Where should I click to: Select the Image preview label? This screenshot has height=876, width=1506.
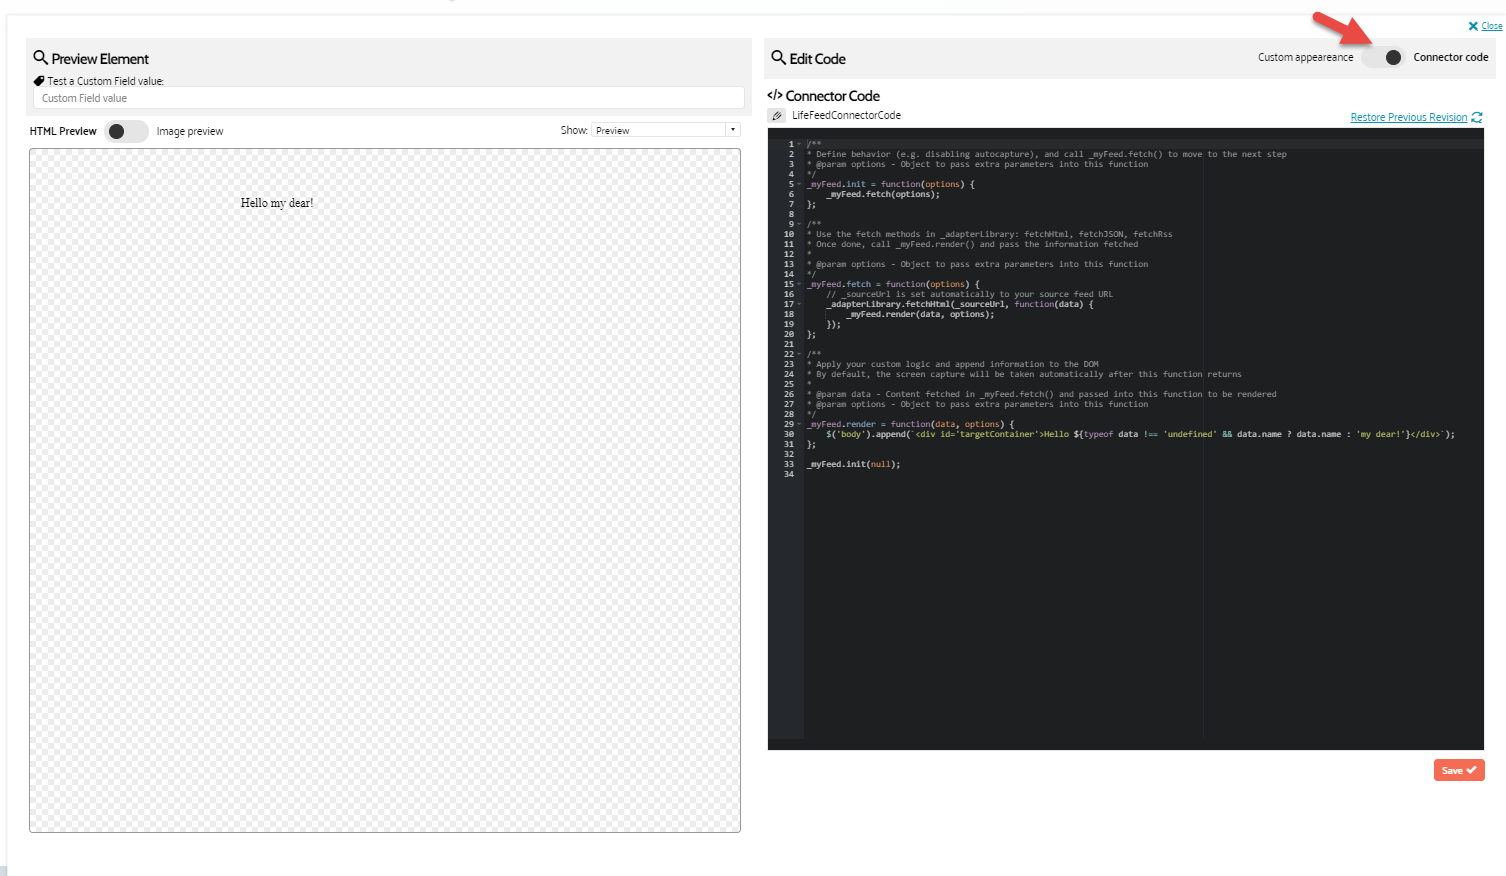tap(190, 131)
